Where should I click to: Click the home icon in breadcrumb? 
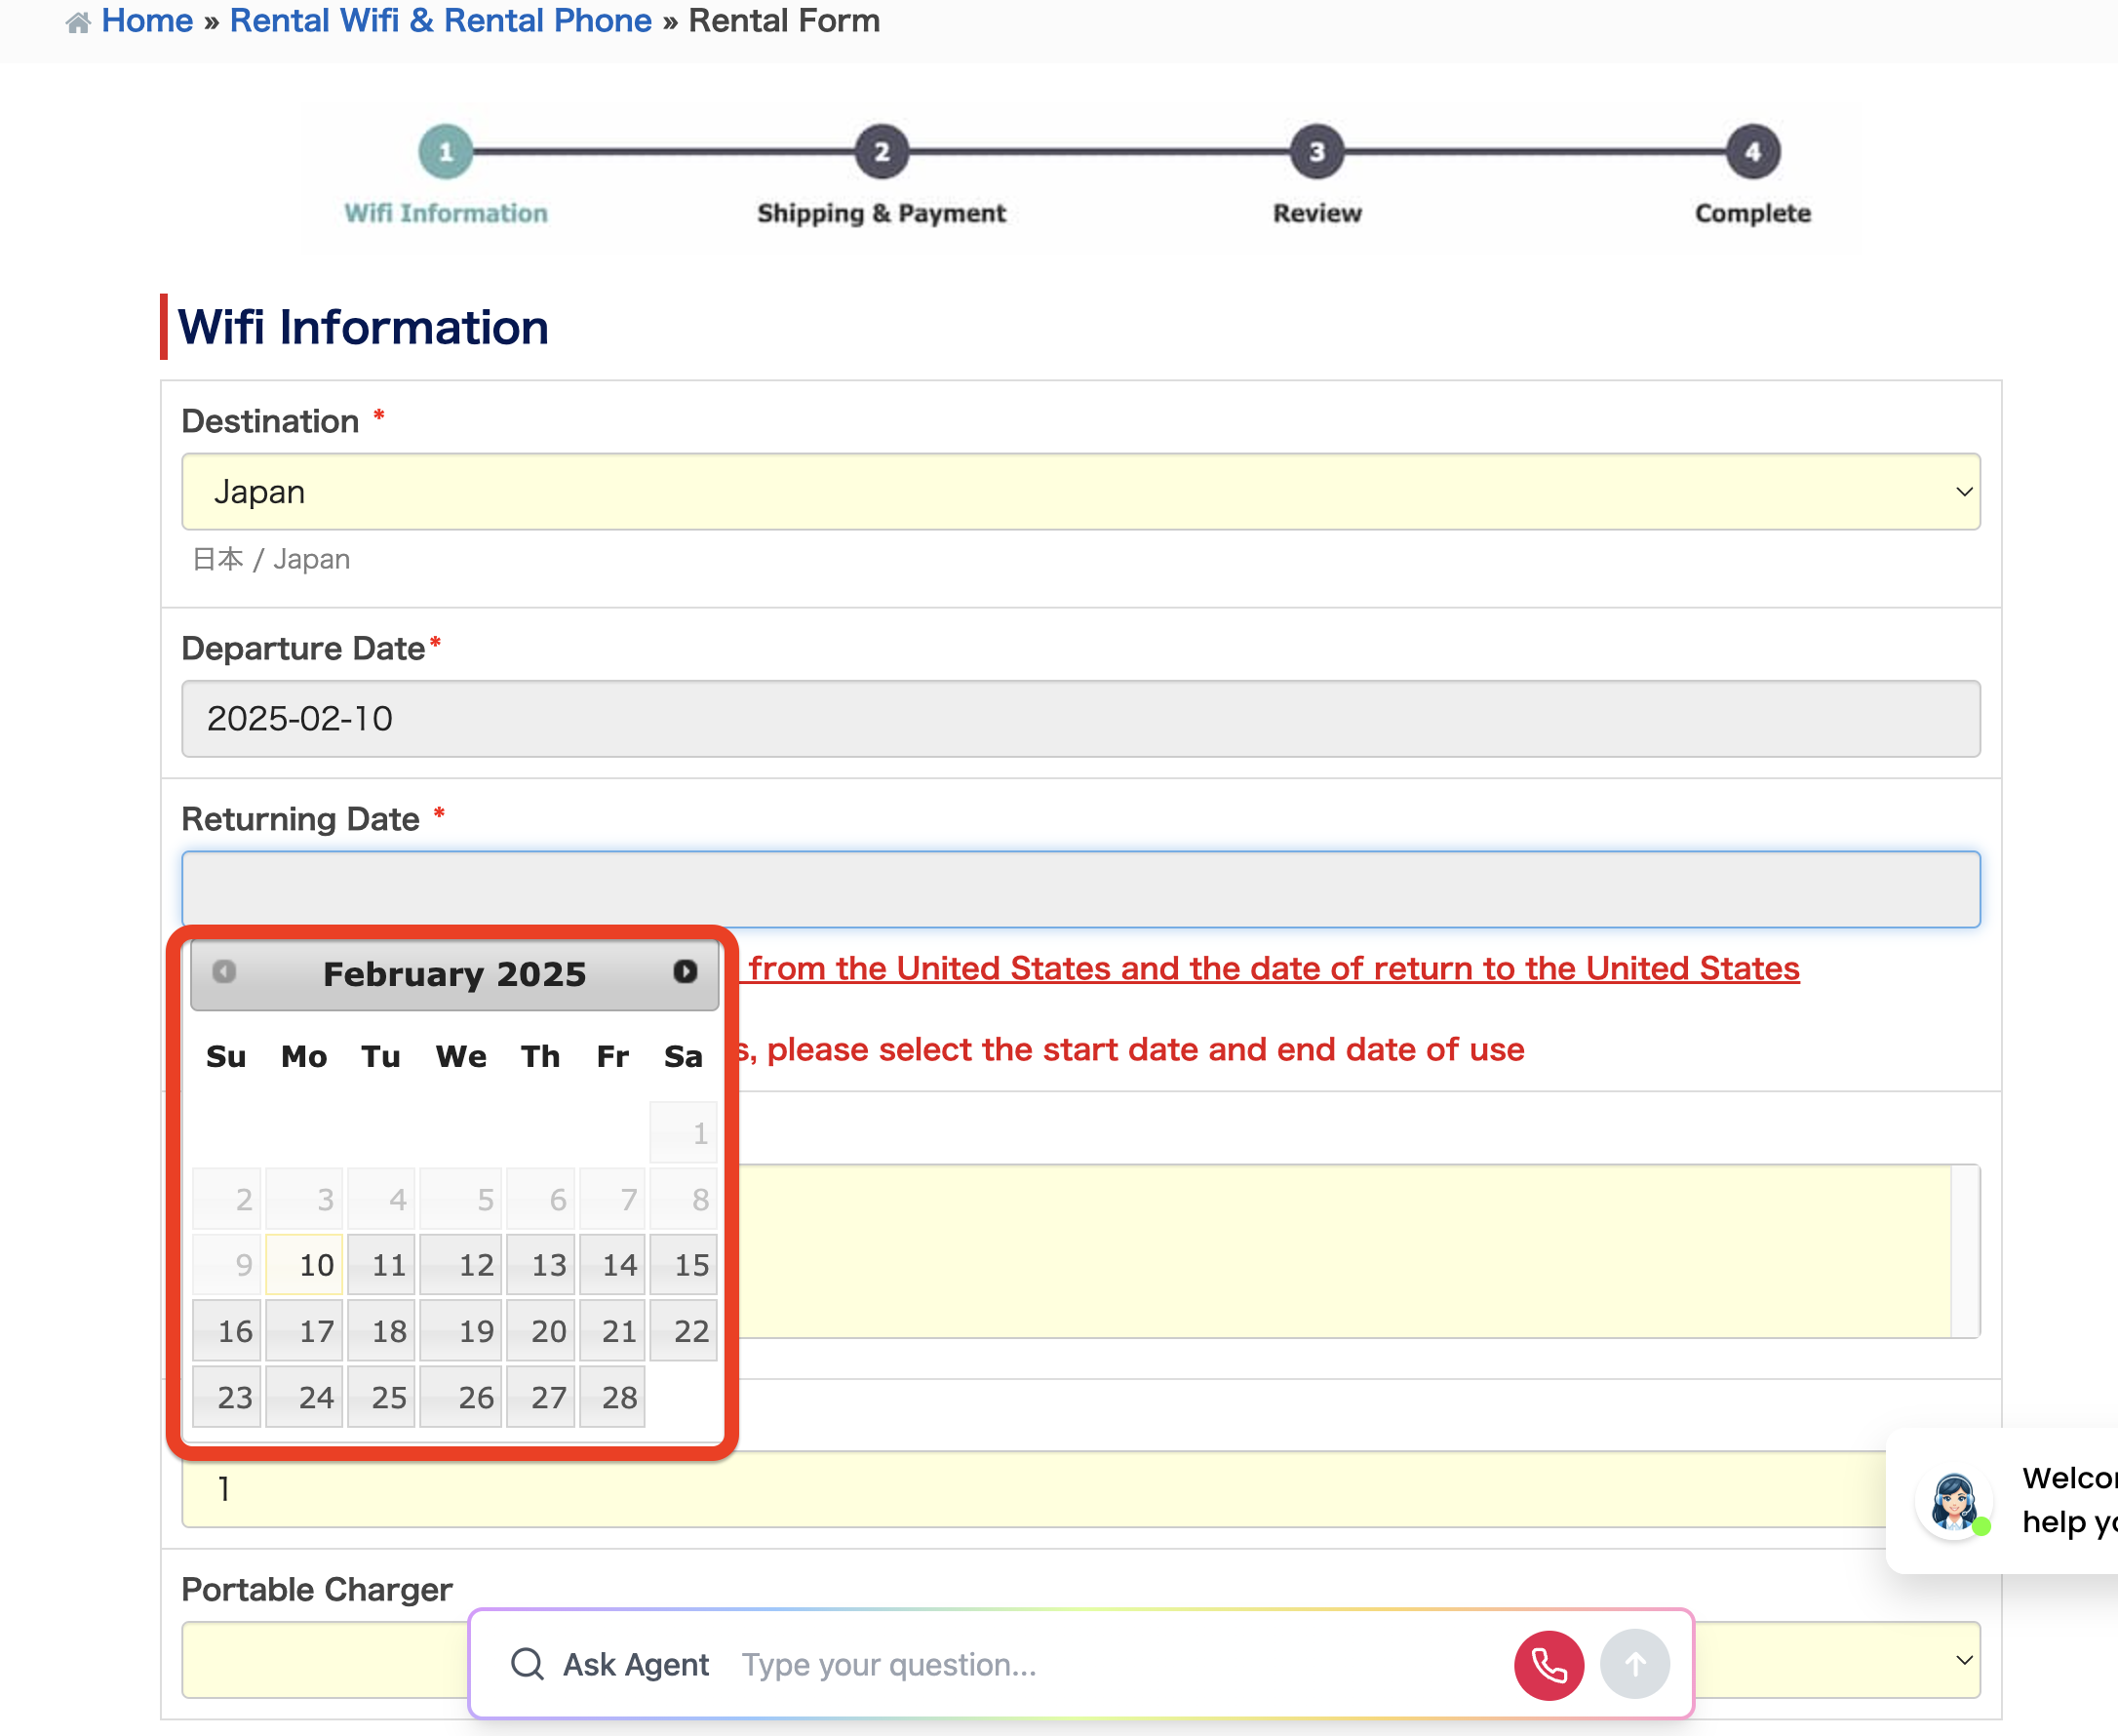pos(78,22)
